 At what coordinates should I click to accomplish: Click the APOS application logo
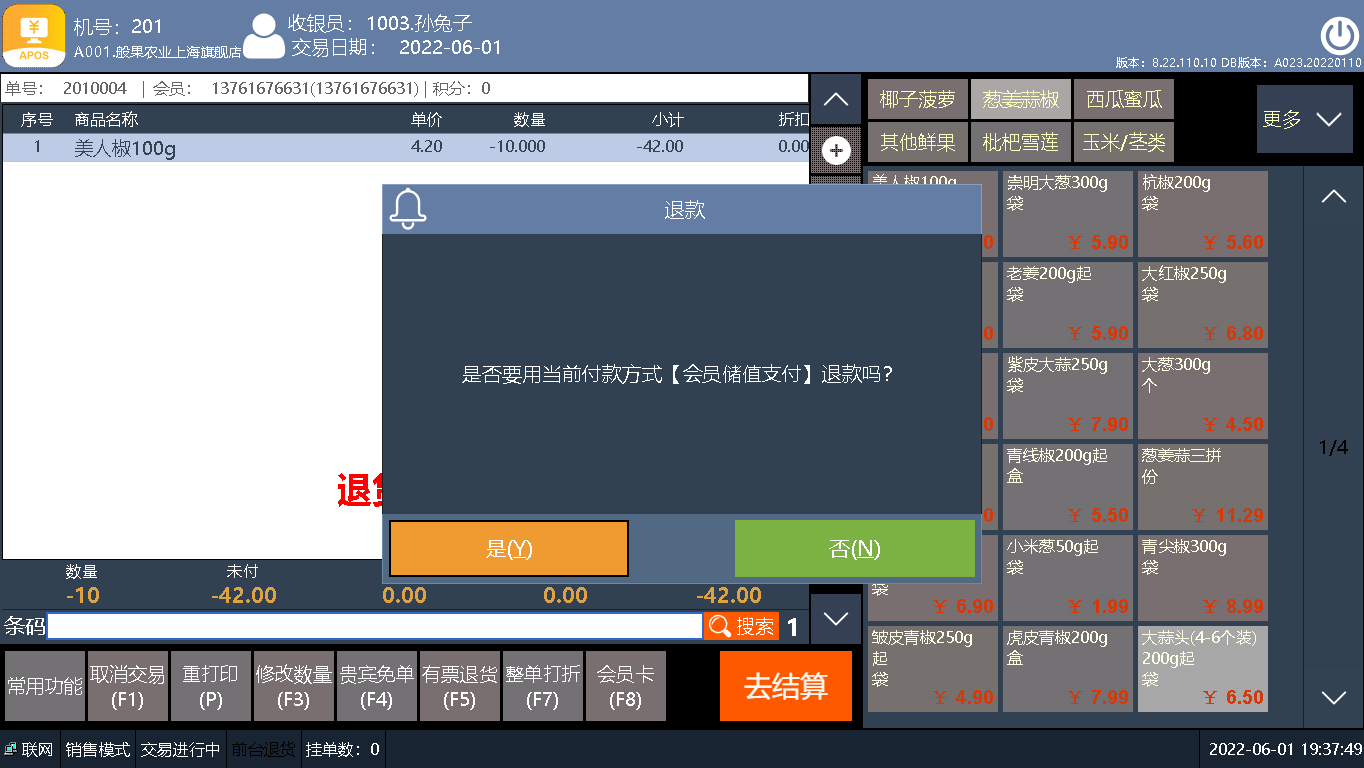pos(34,35)
